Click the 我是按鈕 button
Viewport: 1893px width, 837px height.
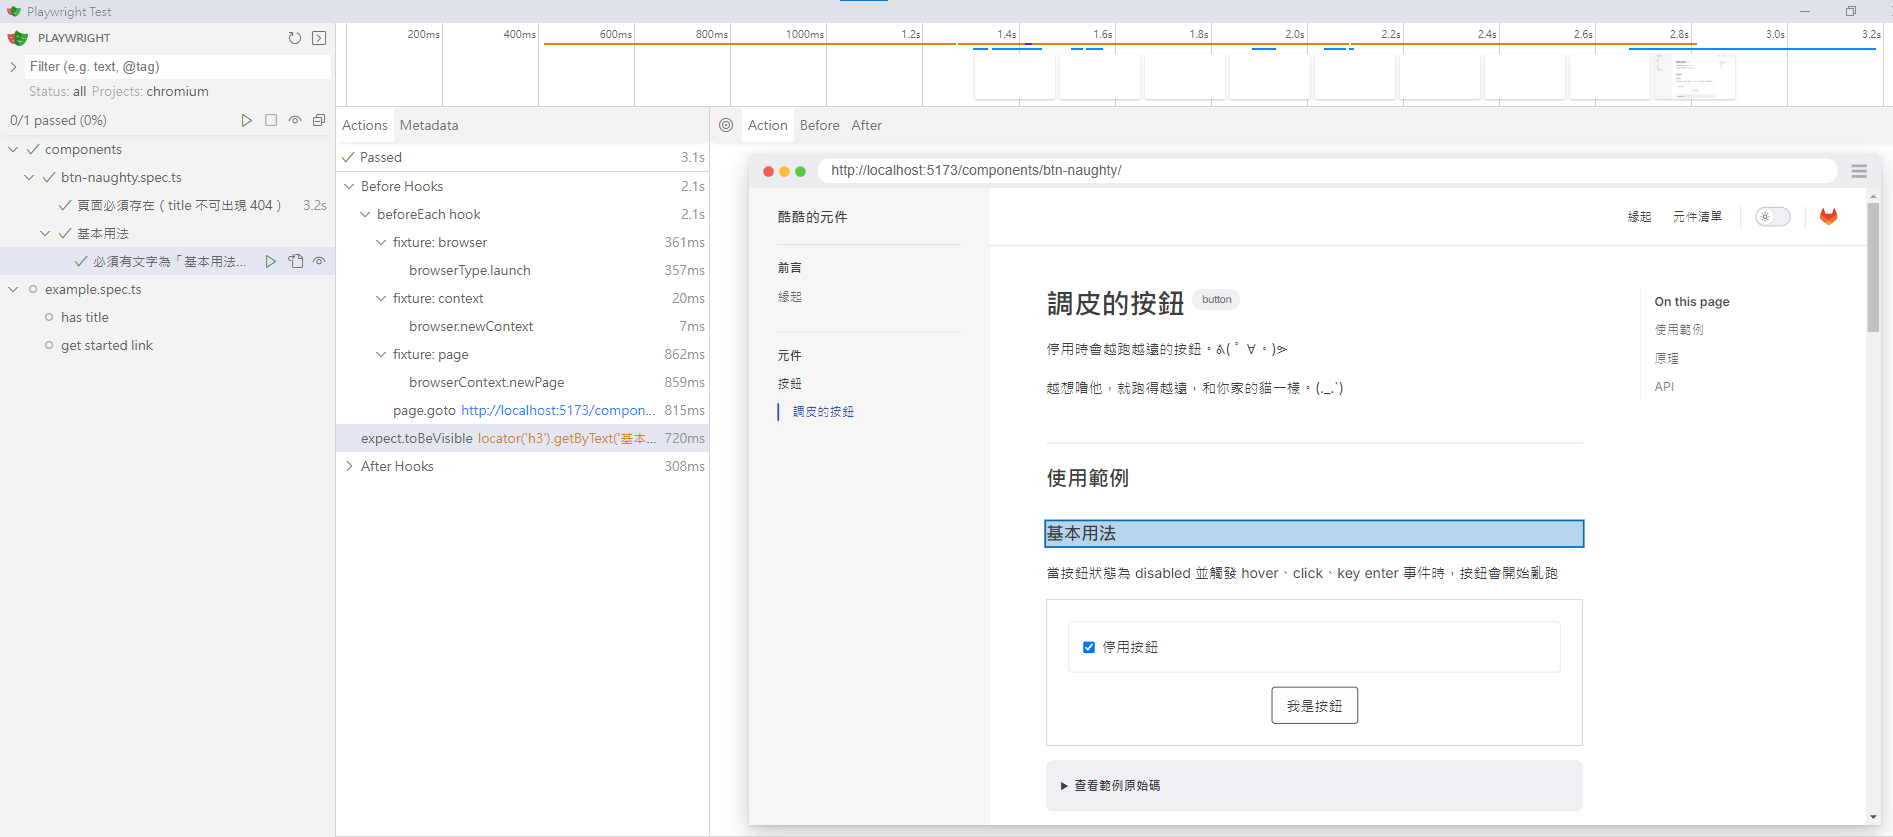click(1314, 706)
